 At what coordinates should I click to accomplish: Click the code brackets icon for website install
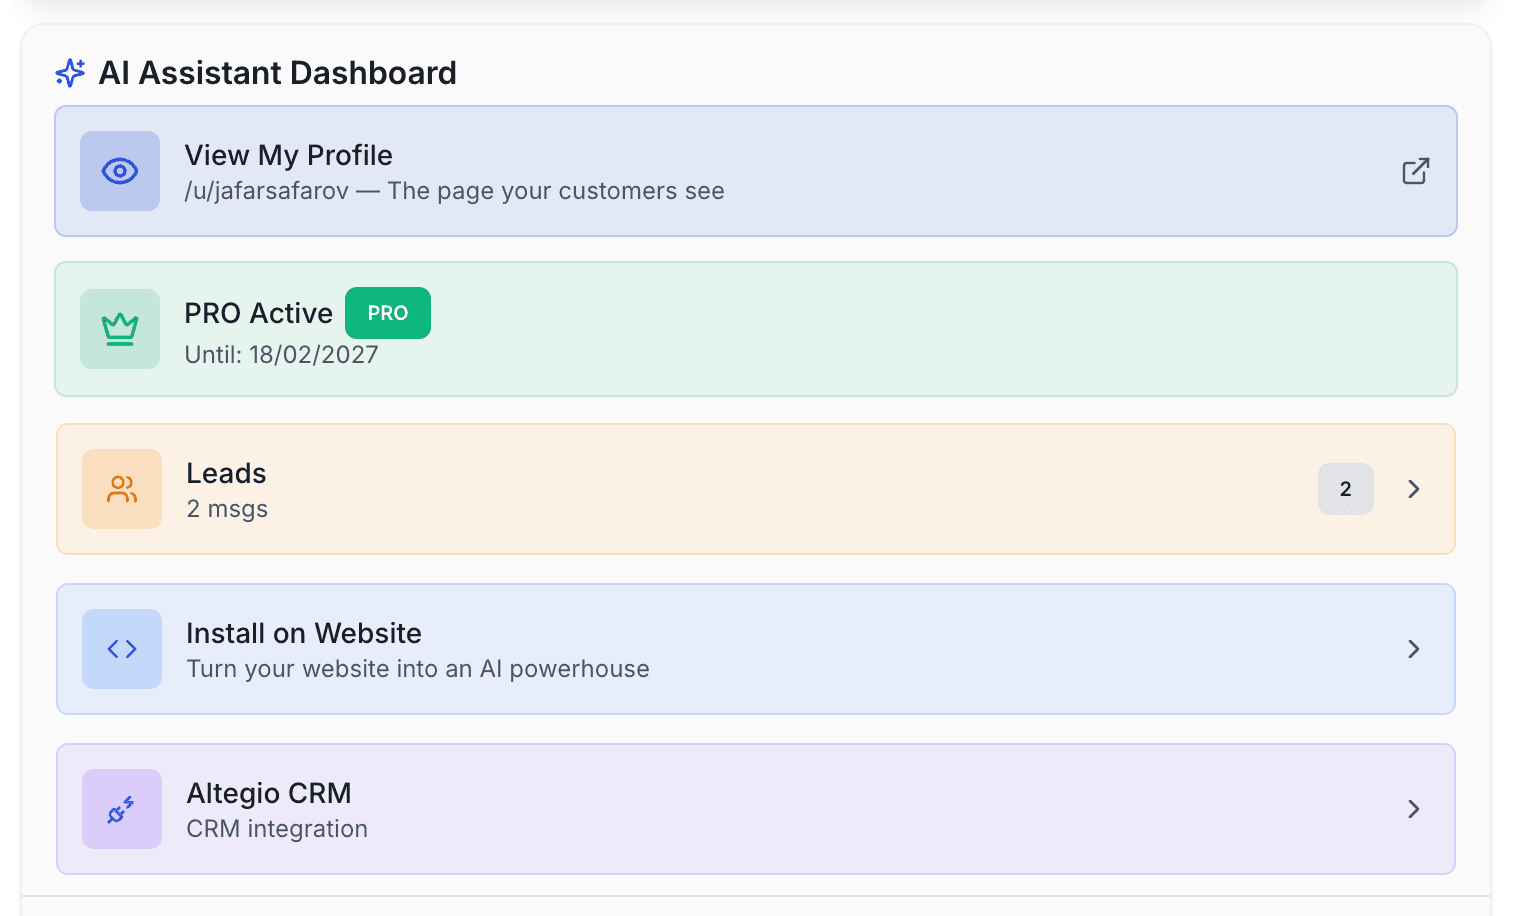click(122, 649)
